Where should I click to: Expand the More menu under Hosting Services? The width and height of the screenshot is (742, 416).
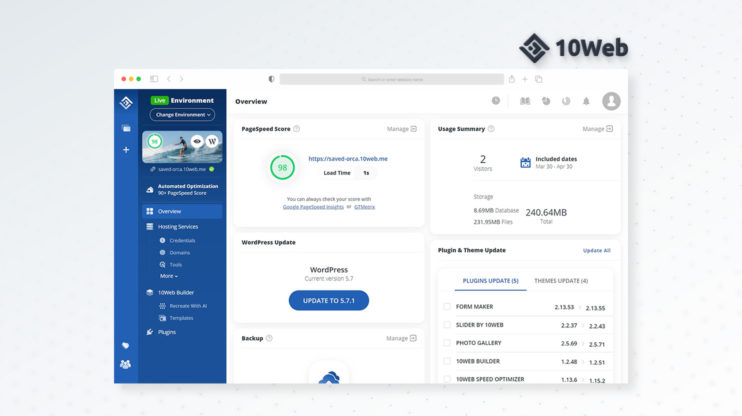[x=169, y=276]
